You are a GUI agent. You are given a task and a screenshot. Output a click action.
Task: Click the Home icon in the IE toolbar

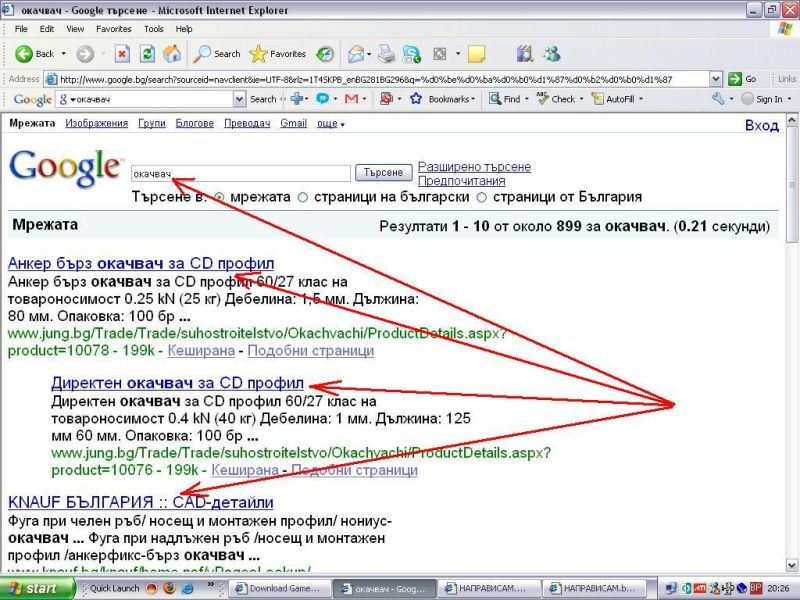point(172,53)
